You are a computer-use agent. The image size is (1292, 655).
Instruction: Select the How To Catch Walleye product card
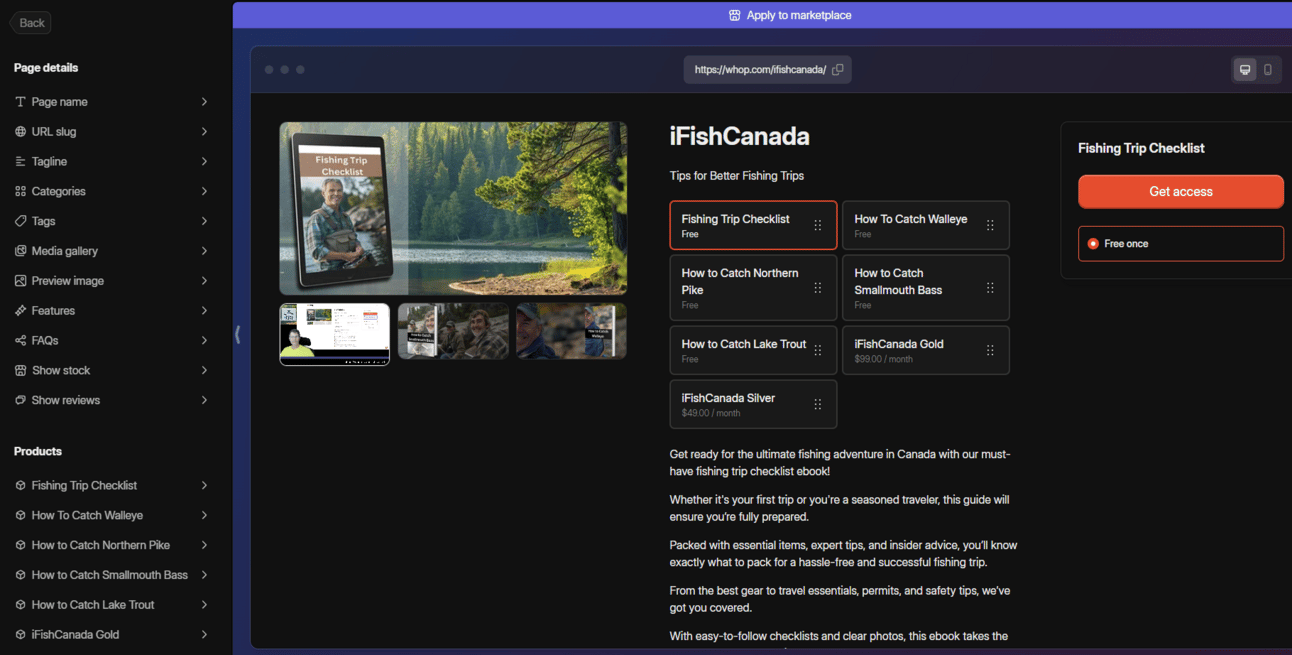pos(926,226)
